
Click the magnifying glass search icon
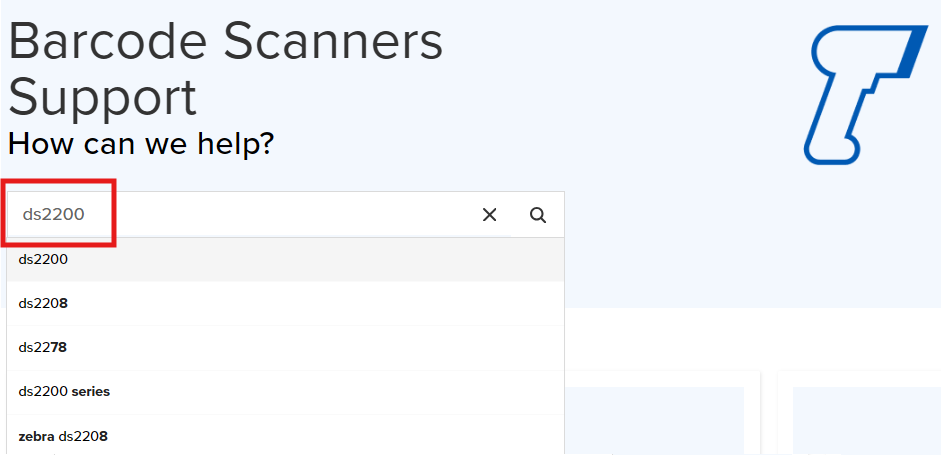[538, 215]
